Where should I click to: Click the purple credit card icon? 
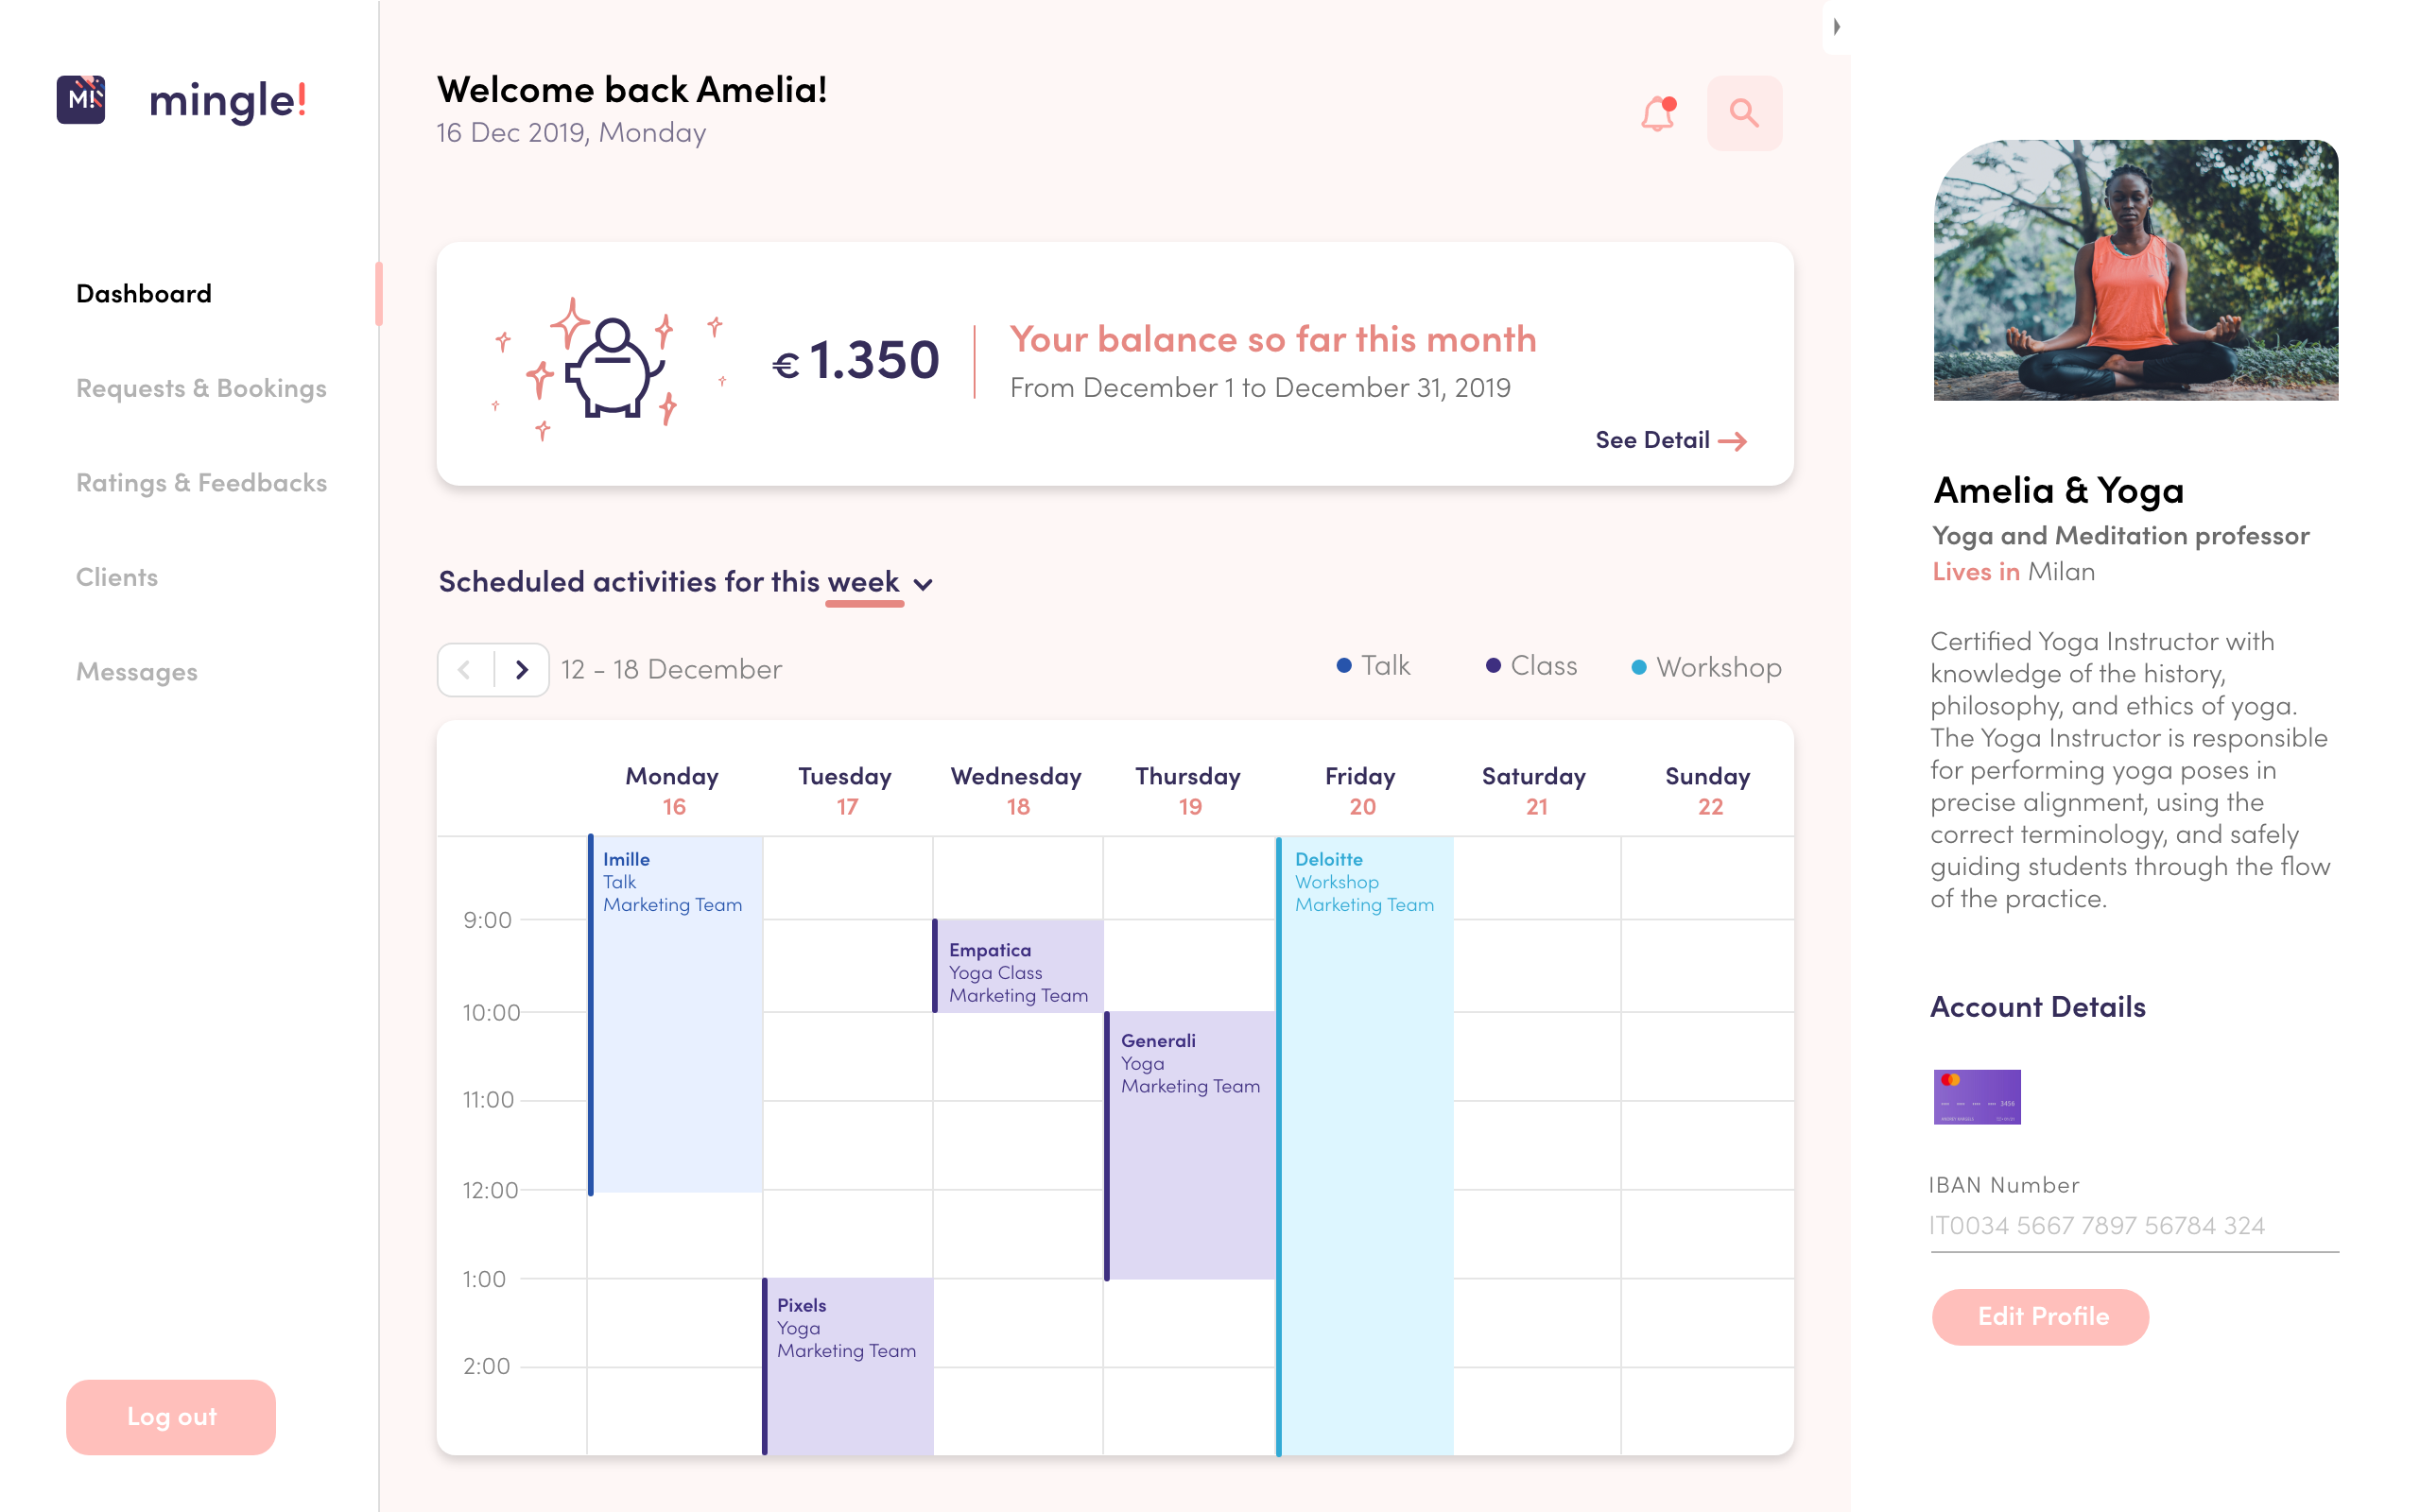click(1976, 1096)
